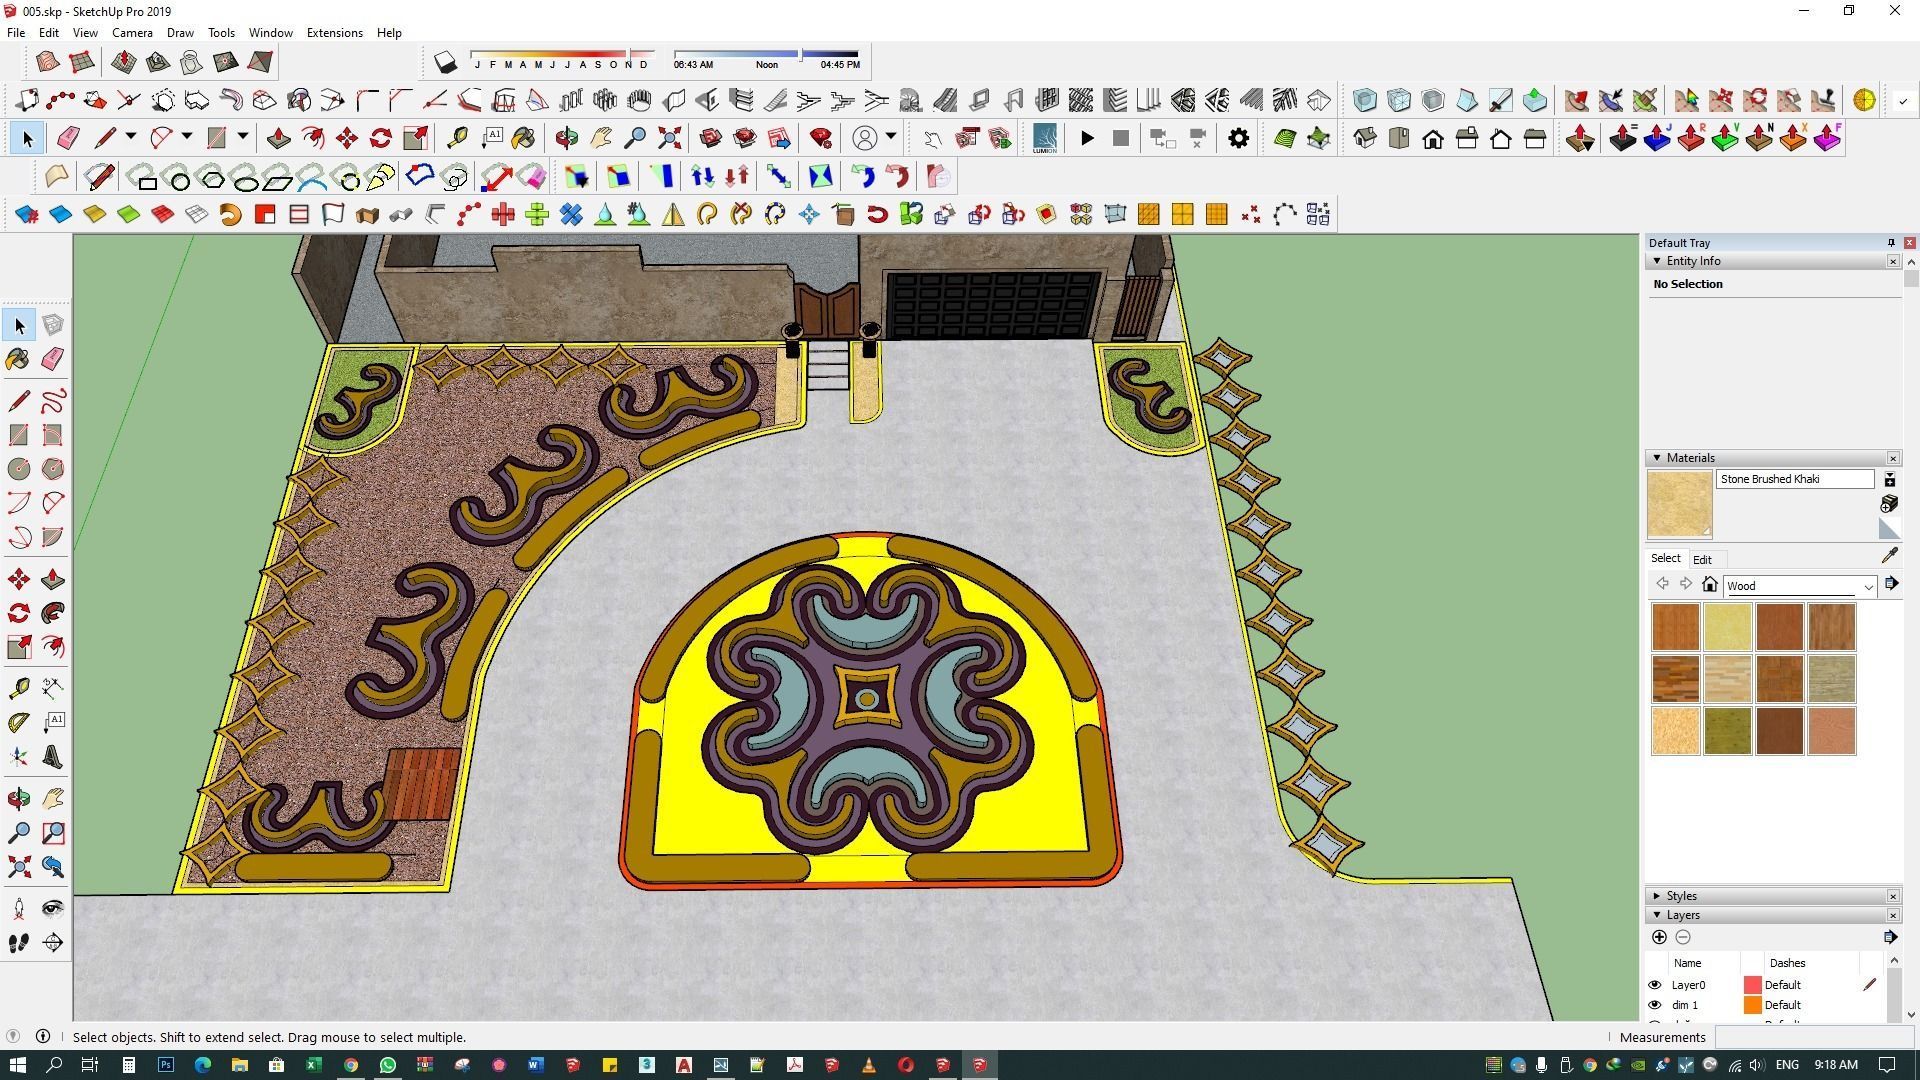1920x1080 pixels.
Task: Toggle the shadows button near date slider
Action: pyautogui.click(x=446, y=63)
